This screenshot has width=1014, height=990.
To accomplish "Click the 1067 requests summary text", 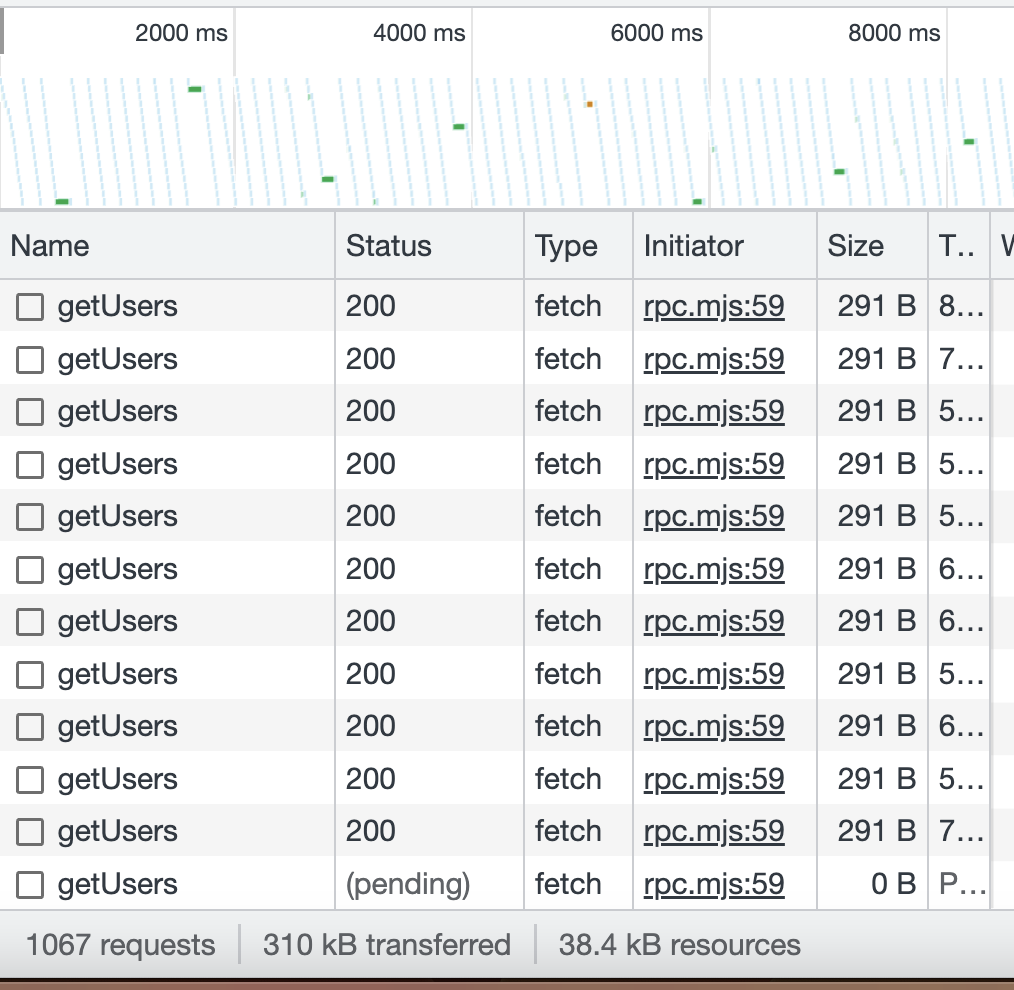I will (119, 944).
